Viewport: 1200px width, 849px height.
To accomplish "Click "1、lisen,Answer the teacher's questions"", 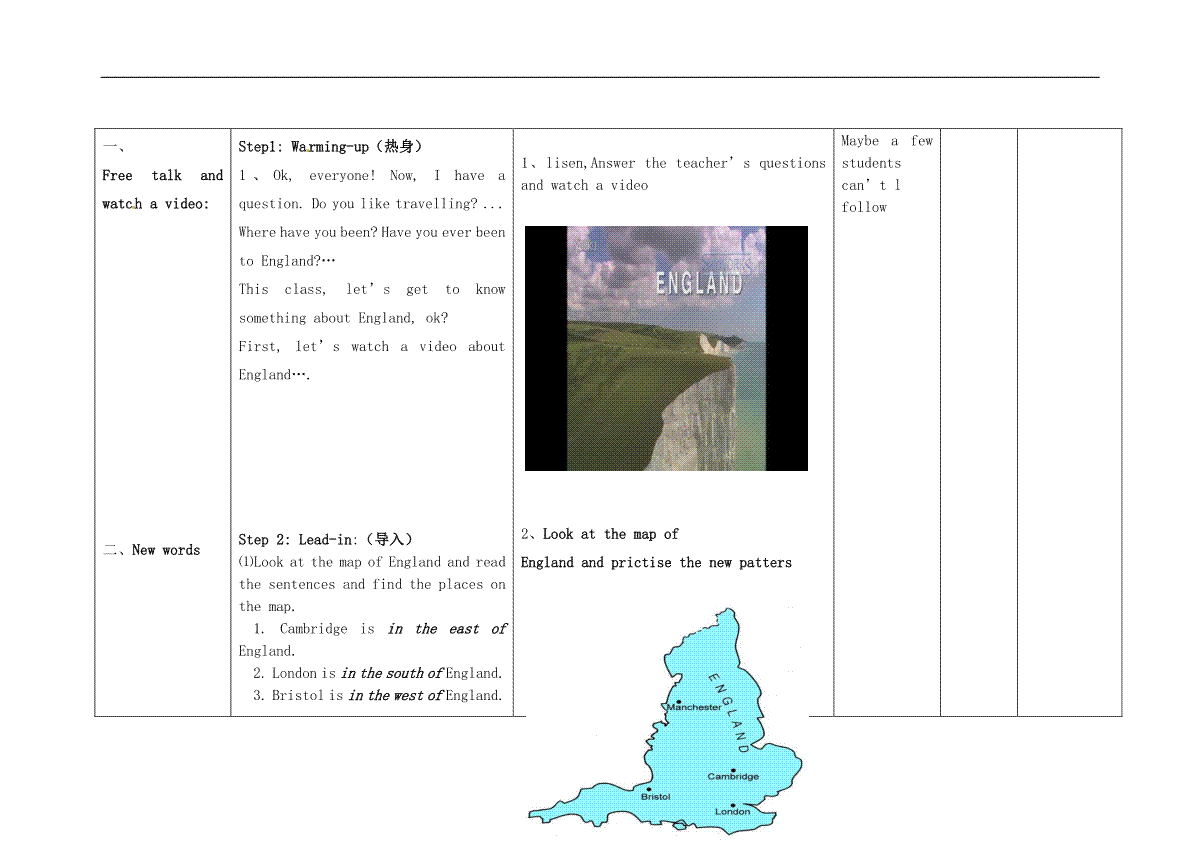I will click(x=674, y=163).
